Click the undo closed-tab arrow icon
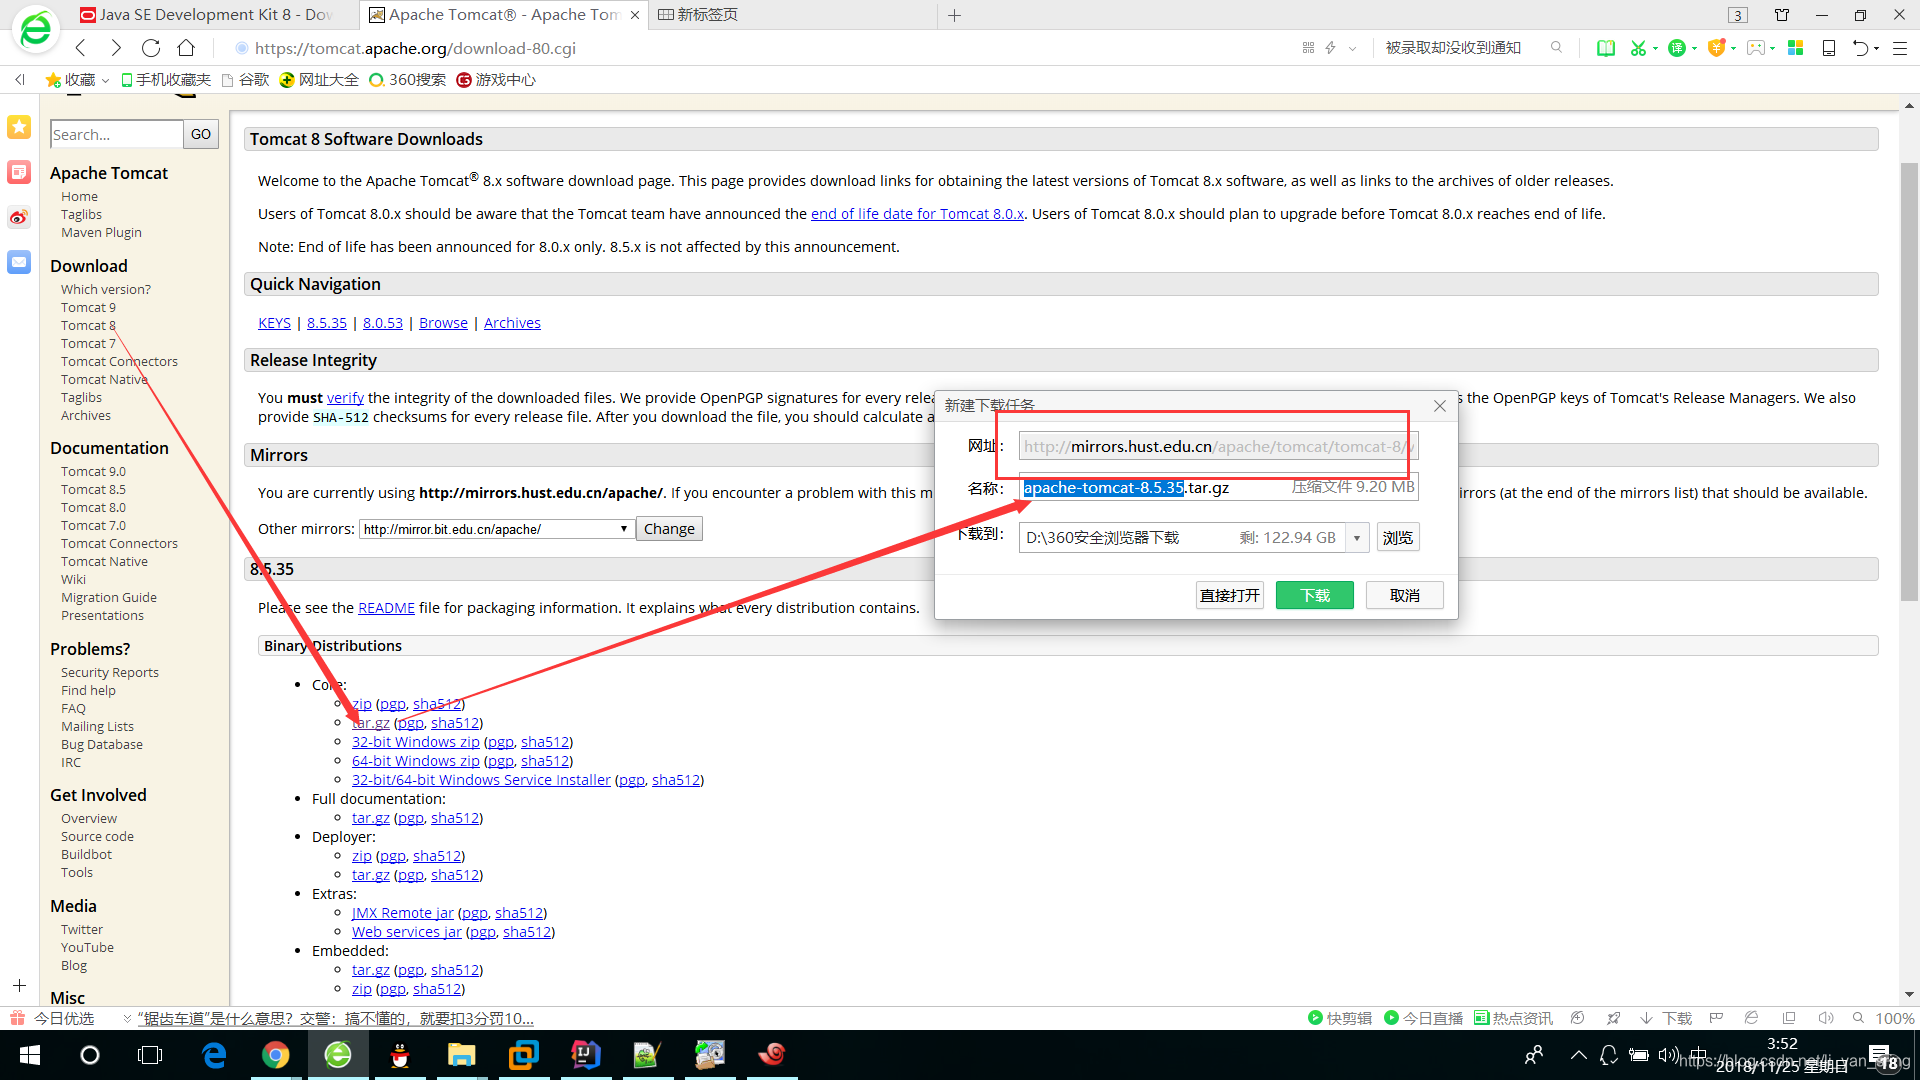1920x1080 pixels. point(1860,48)
